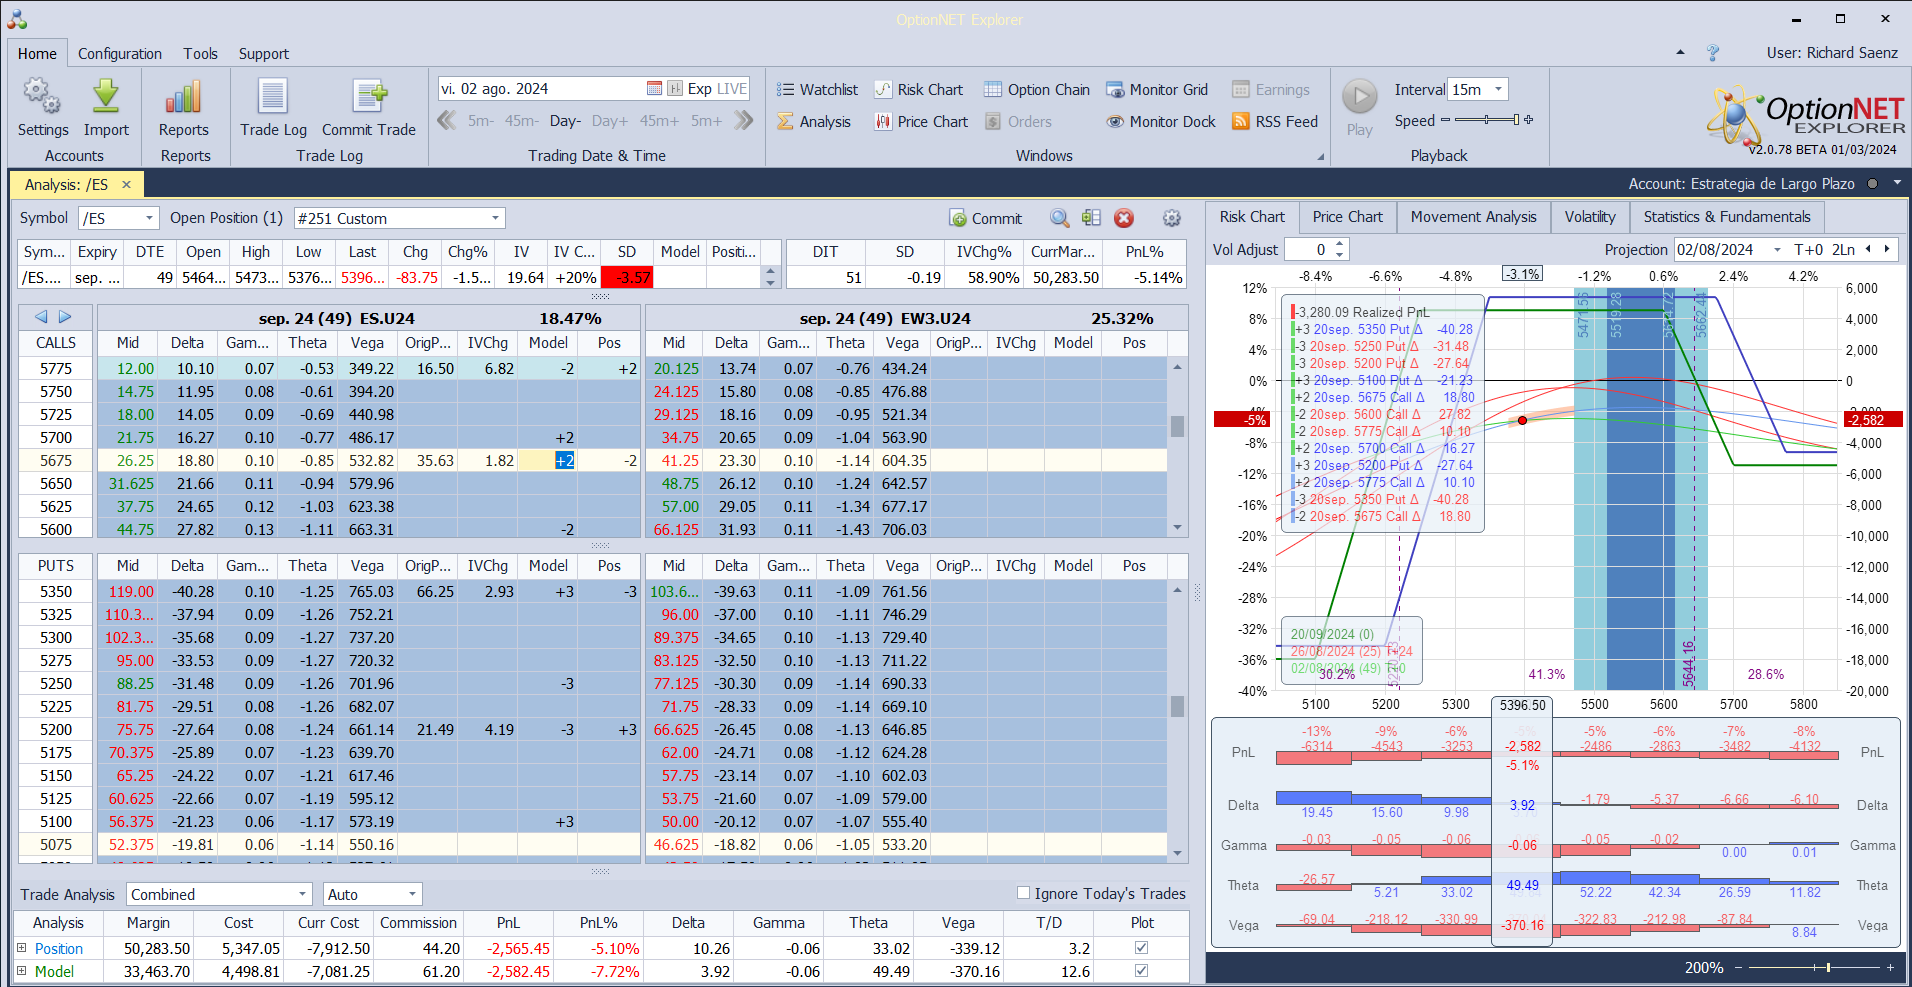This screenshot has width=1912, height=987.
Task: Step back with the double left arrow
Action: (x=447, y=121)
